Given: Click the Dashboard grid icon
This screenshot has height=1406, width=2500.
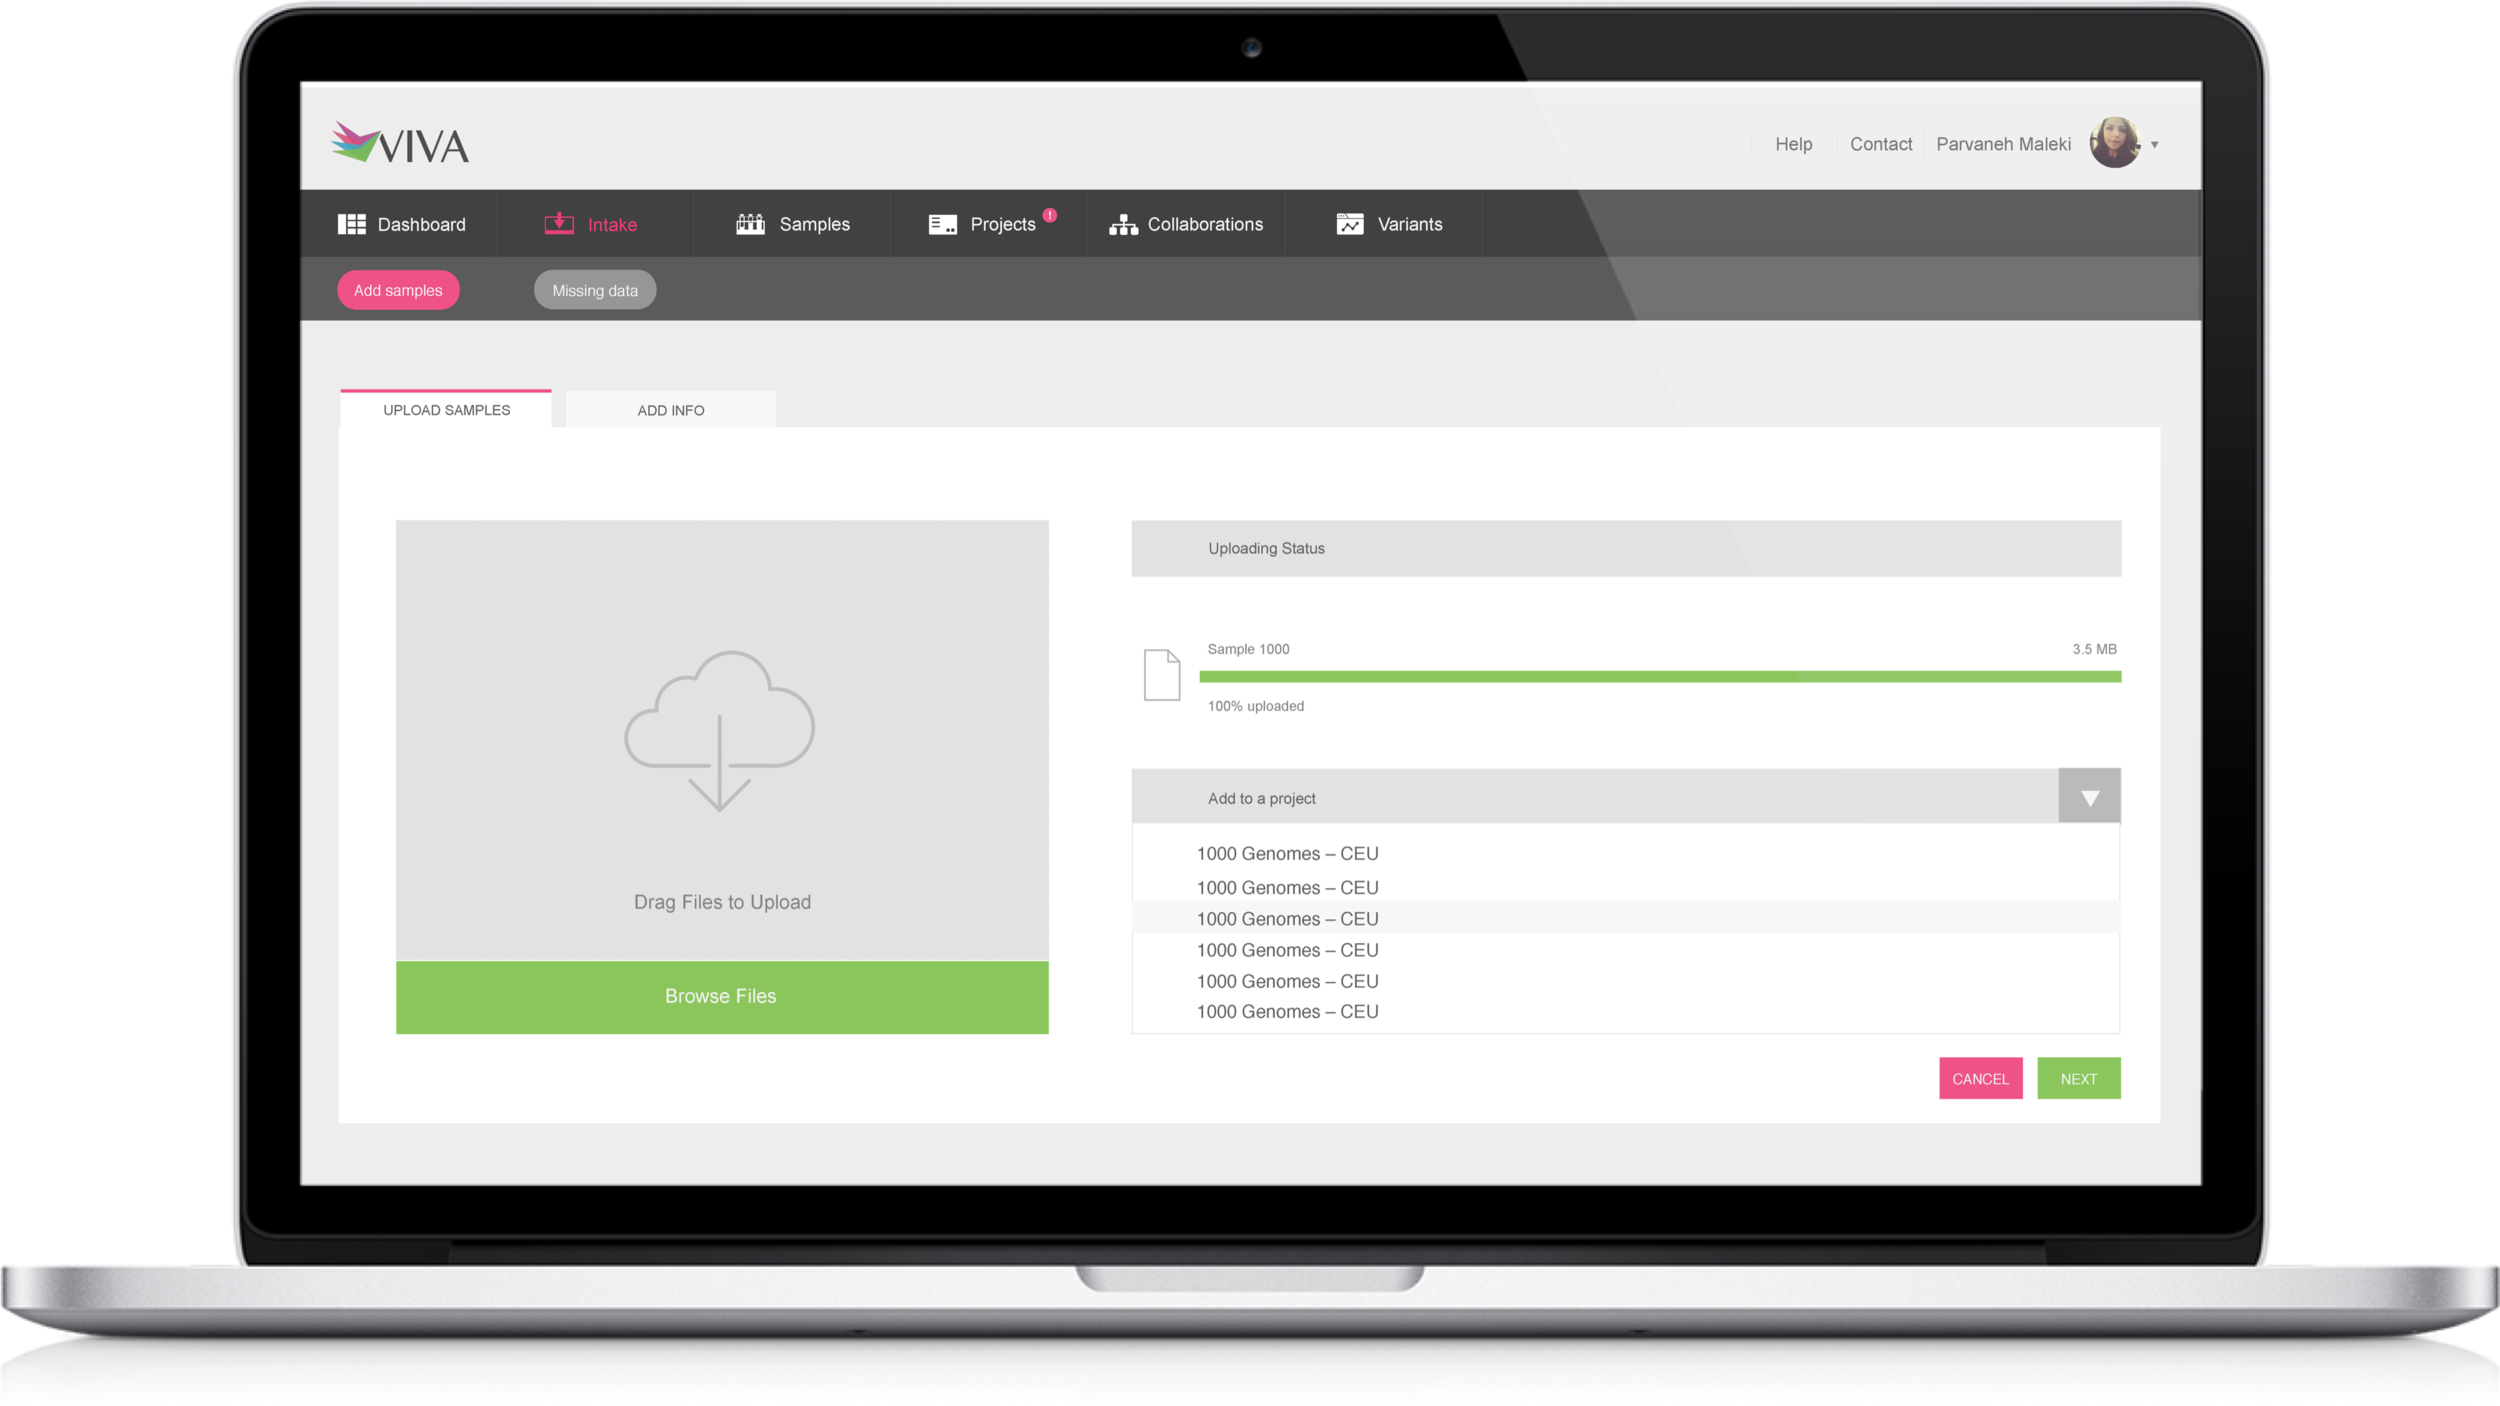Looking at the screenshot, I should pos(351,224).
